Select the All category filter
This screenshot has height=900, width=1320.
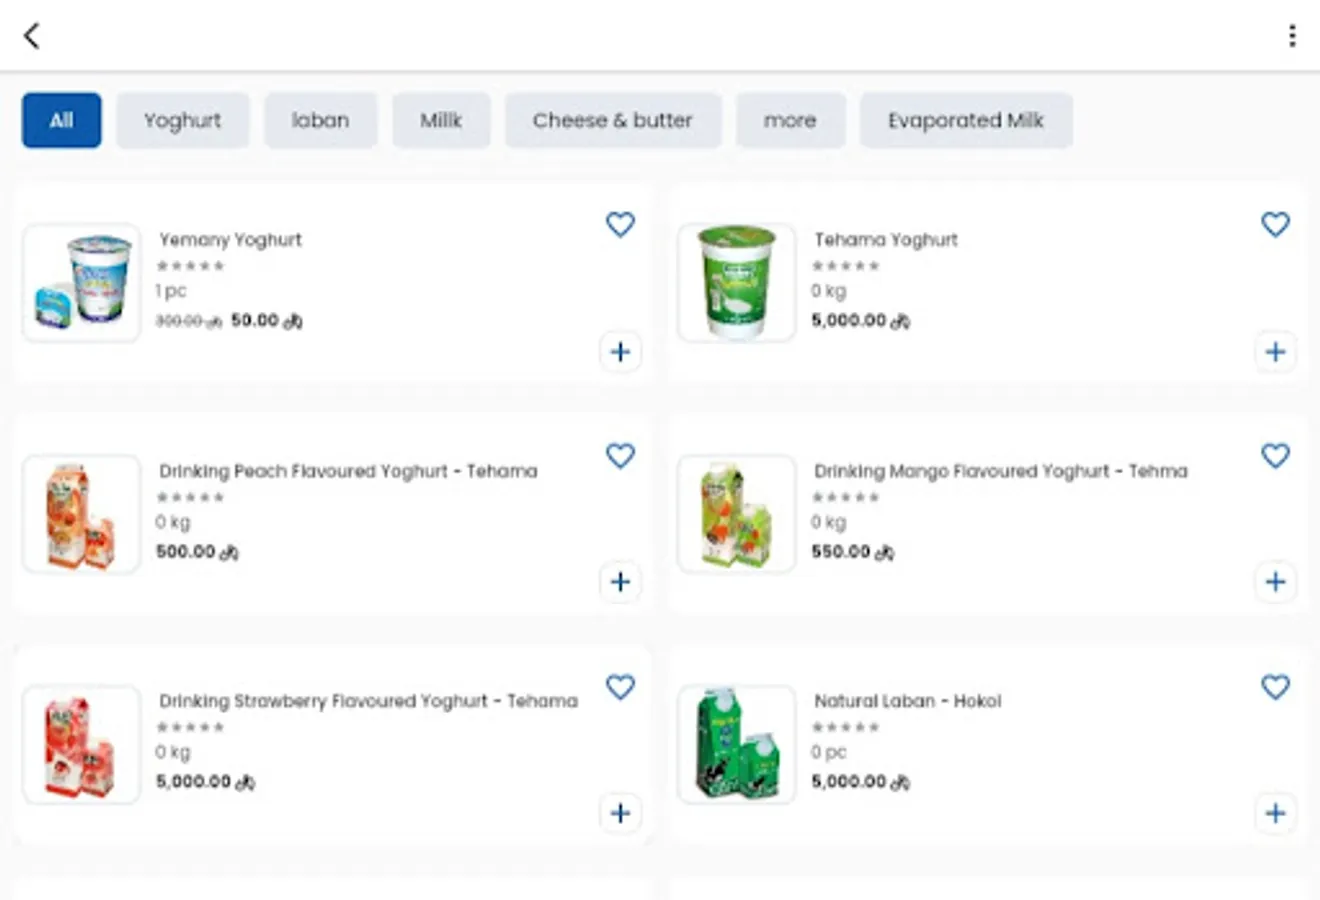pyautogui.click(x=61, y=120)
